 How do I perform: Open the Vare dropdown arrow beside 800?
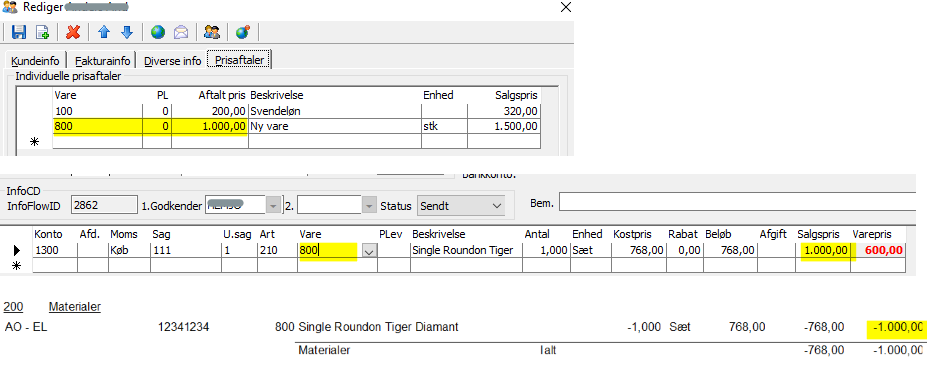pos(369,251)
